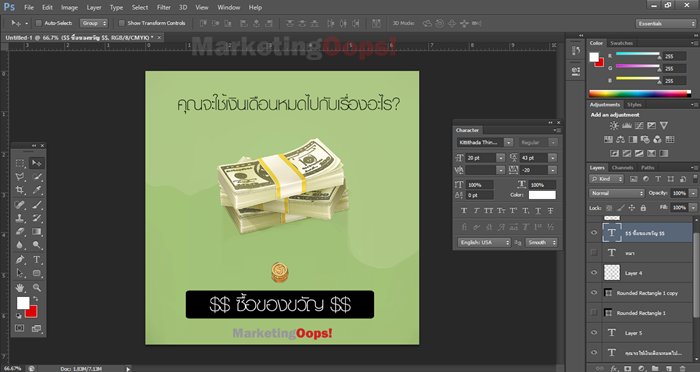Screen dimensions: 700x372
Task: Select the Layer 4 thumbnail
Action: point(612,272)
